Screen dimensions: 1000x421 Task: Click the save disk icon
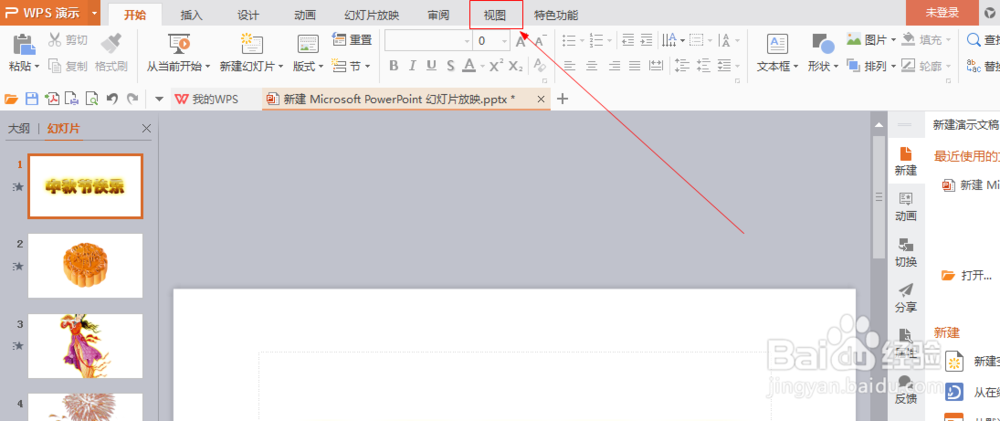[x=31, y=99]
